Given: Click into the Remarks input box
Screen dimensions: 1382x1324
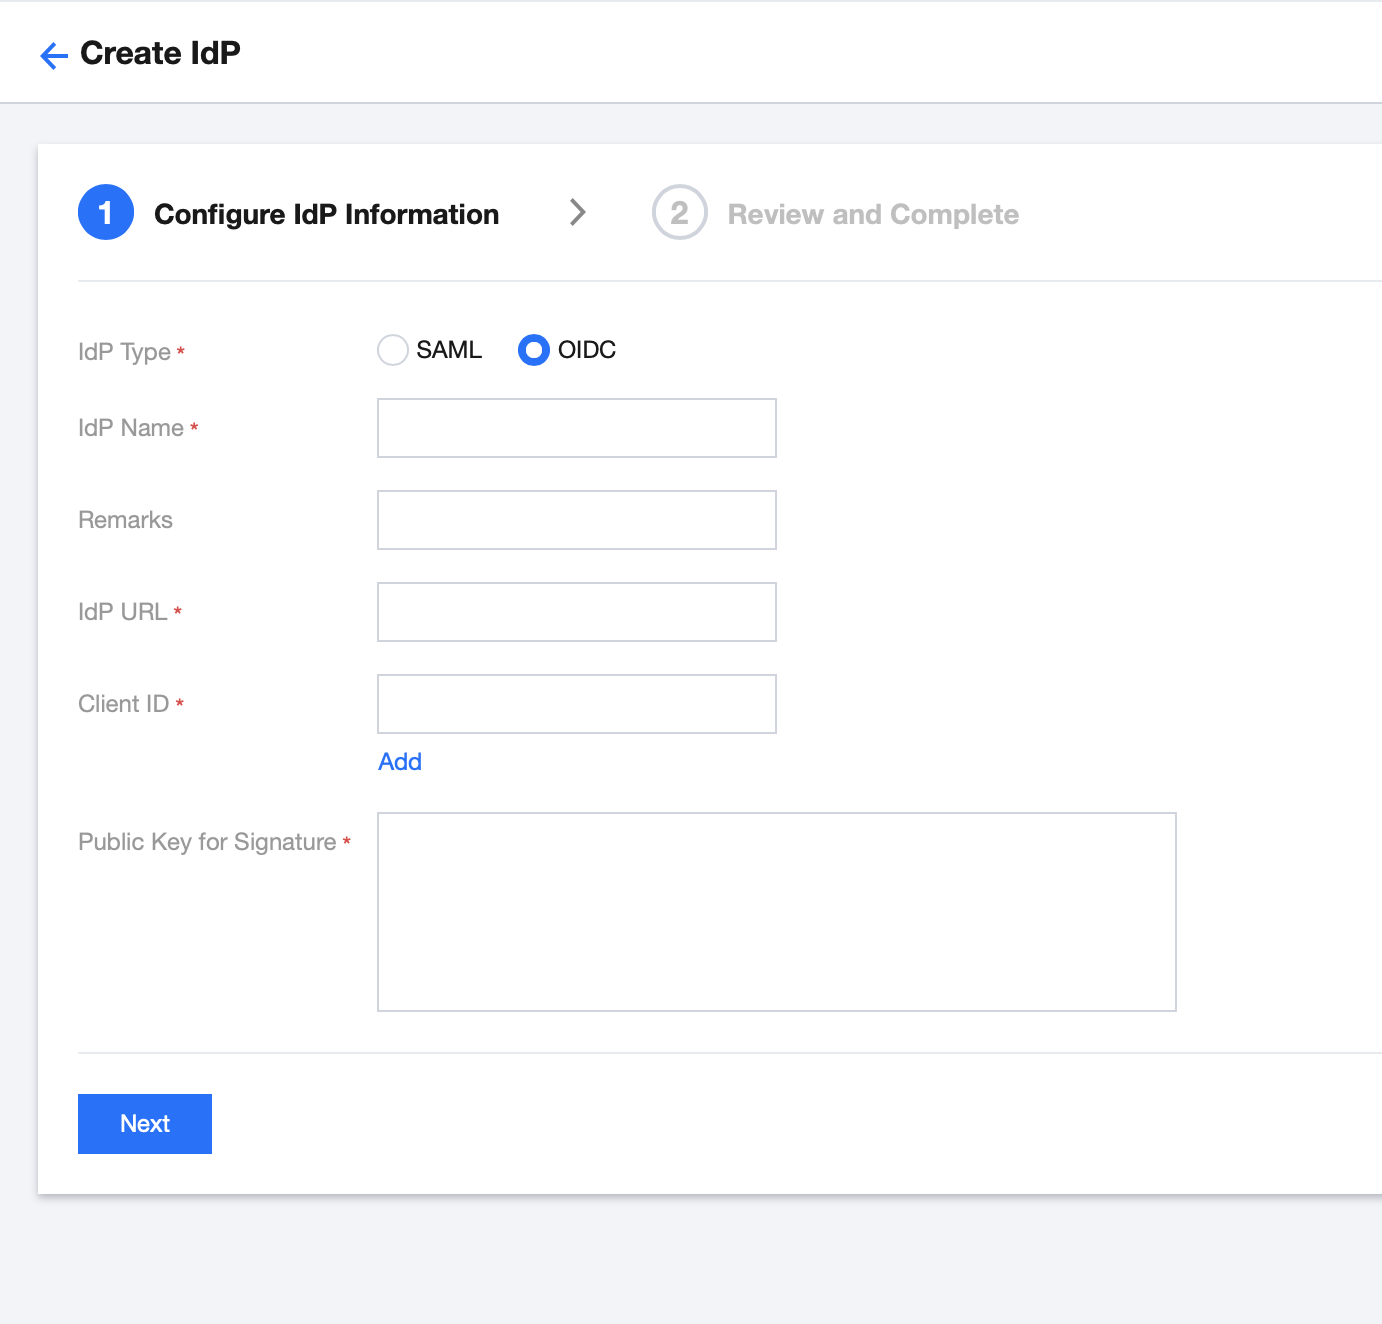Looking at the screenshot, I should click(577, 520).
